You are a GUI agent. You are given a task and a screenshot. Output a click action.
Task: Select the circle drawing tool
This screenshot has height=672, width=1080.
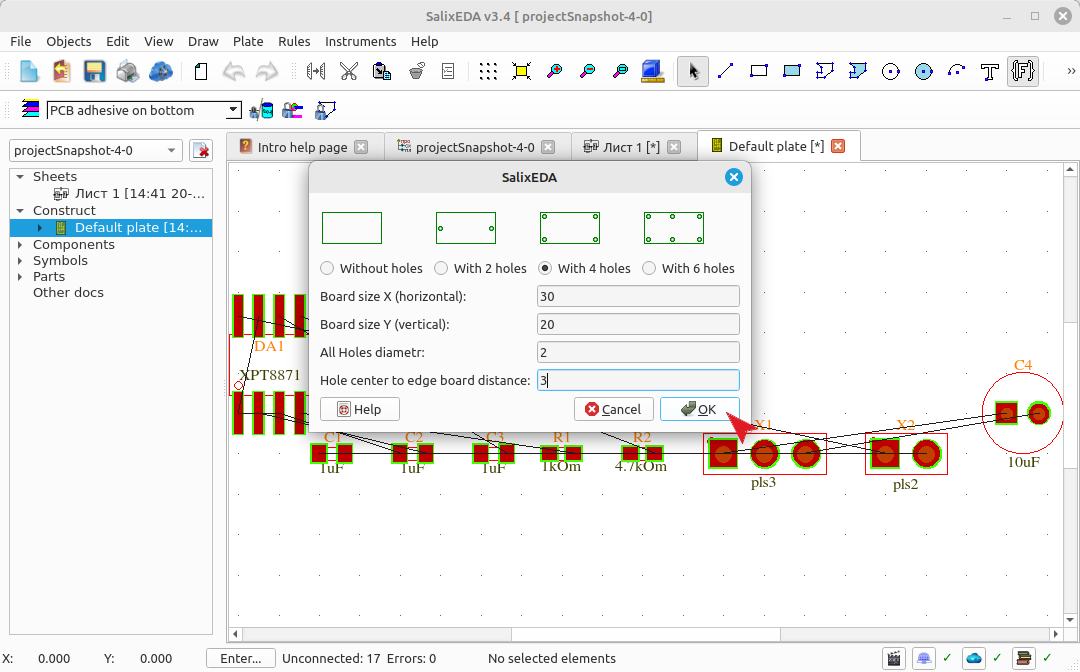891,71
